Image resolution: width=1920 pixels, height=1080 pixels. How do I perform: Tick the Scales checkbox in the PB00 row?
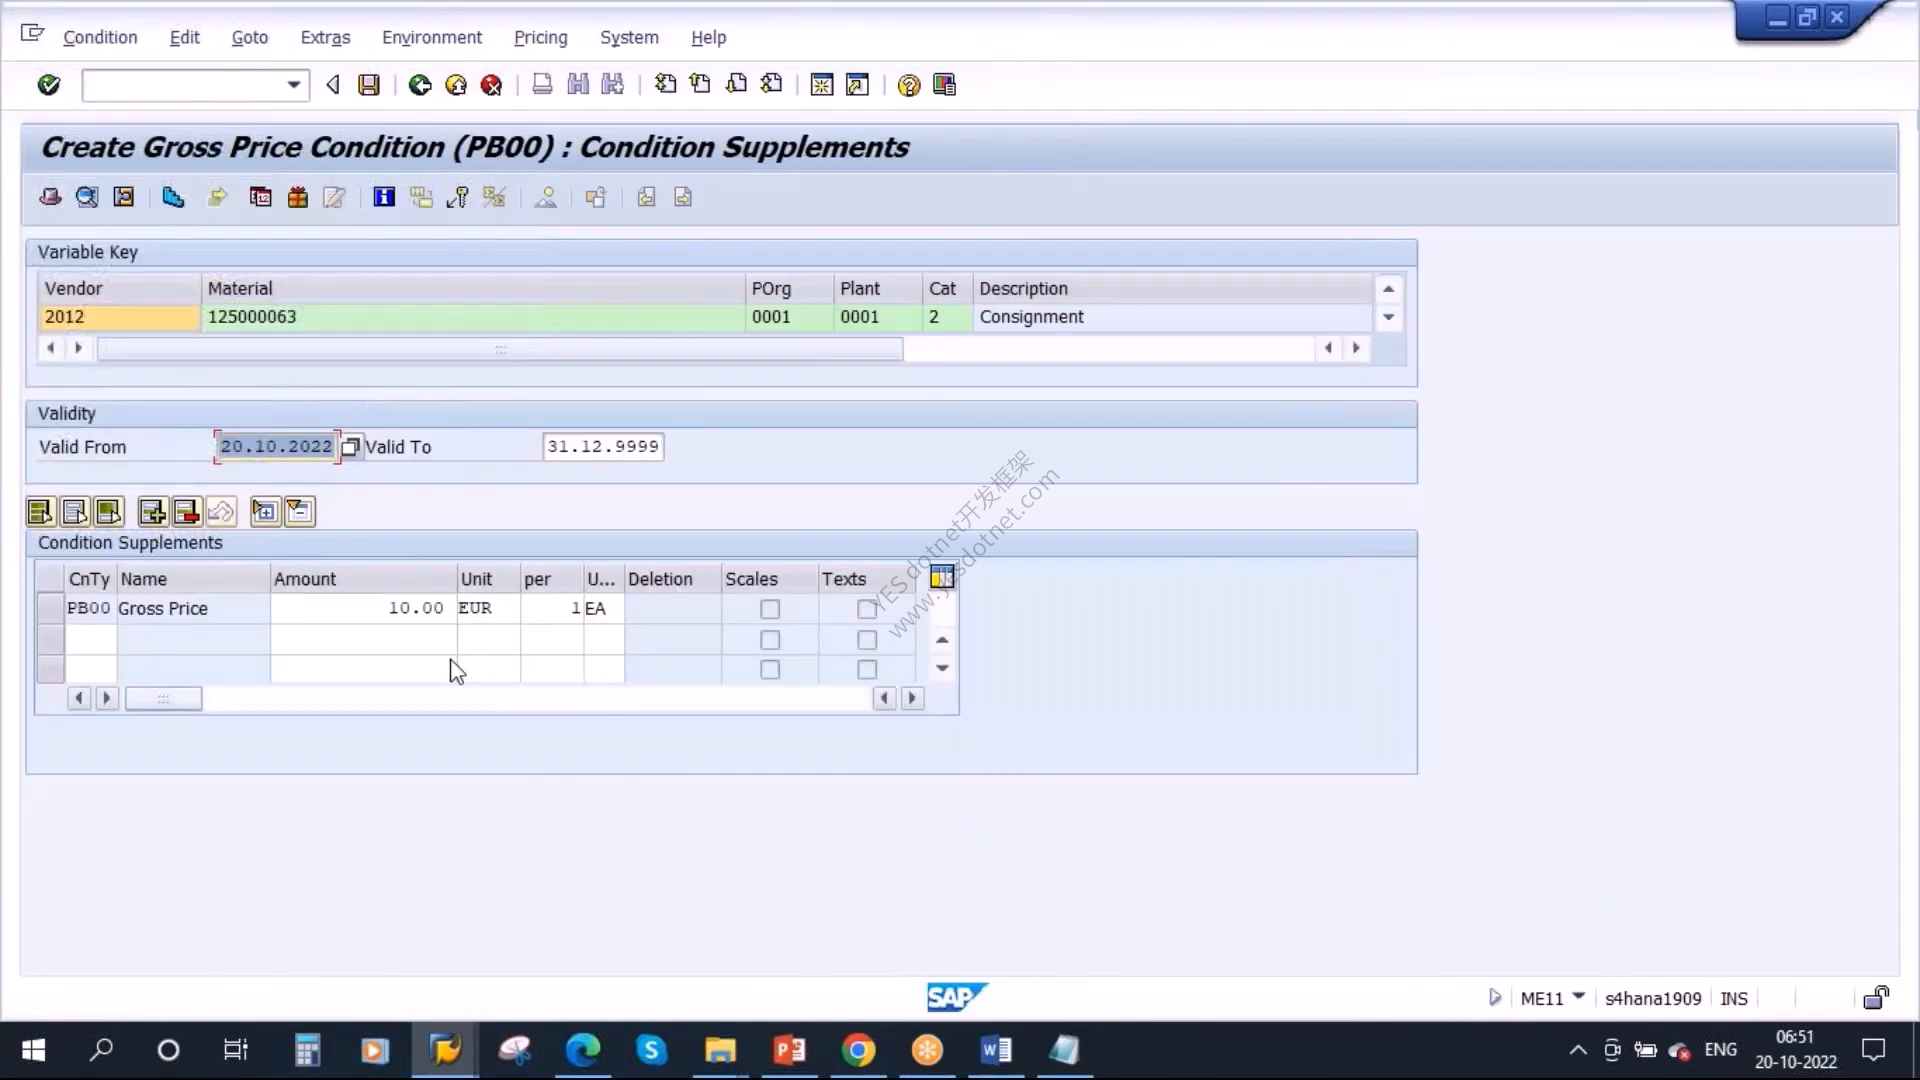(769, 609)
